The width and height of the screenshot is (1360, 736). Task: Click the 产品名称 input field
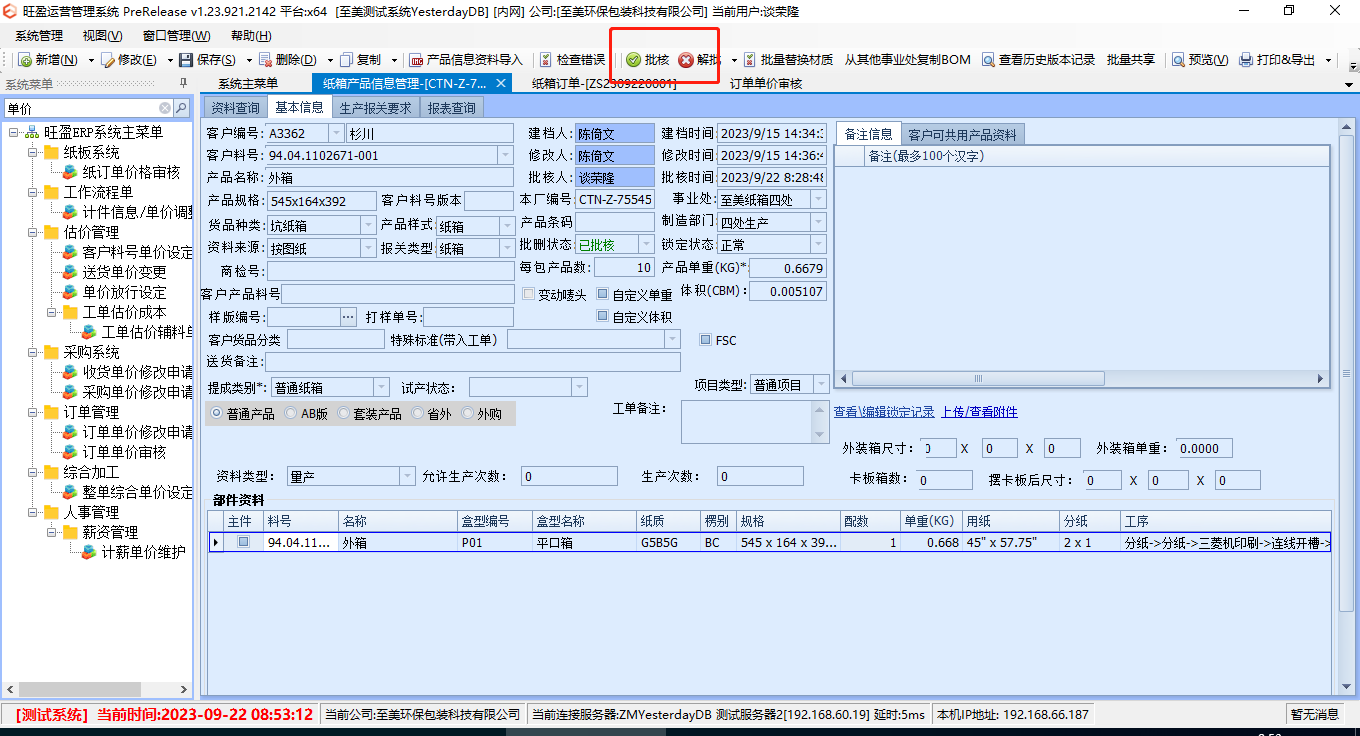(391, 177)
